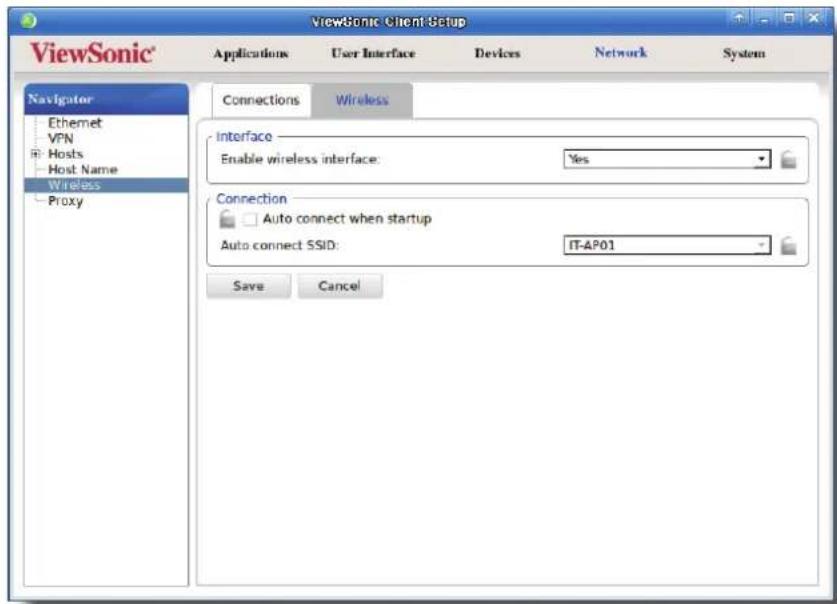Select VPN in the Navigator
Screen dimensions: 837x604
pos(61,139)
